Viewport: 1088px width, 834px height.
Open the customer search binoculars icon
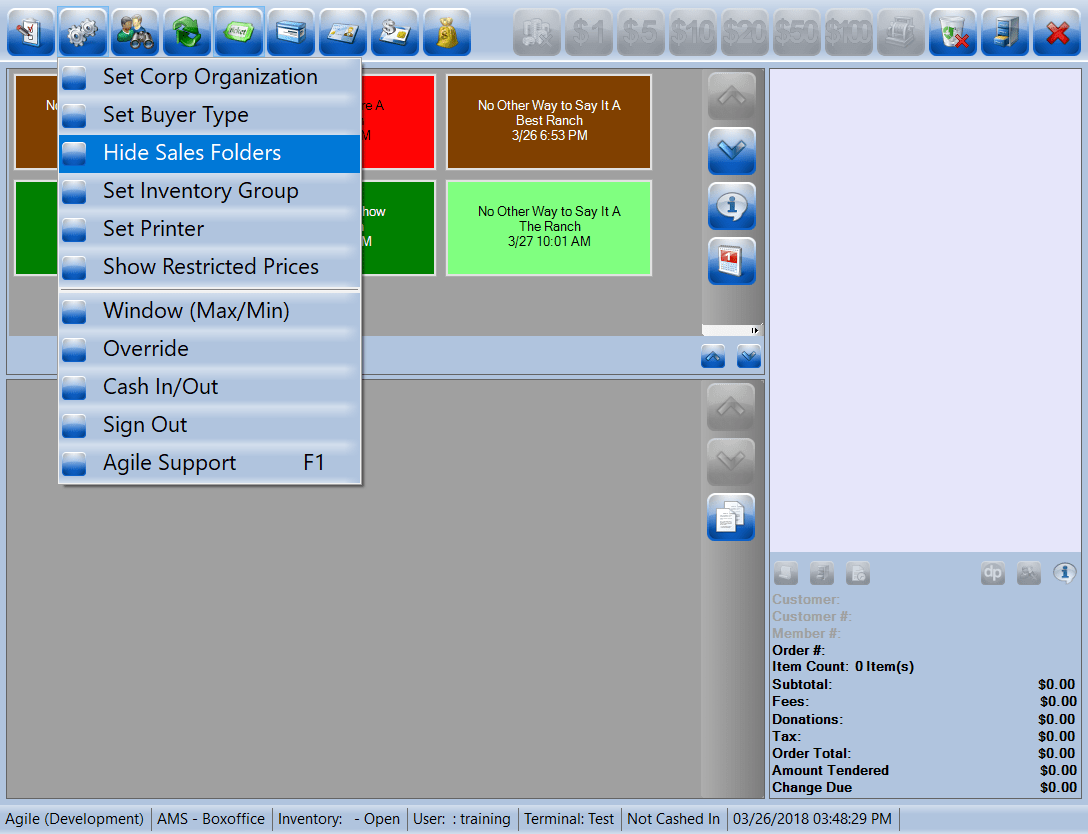click(135, 32)
